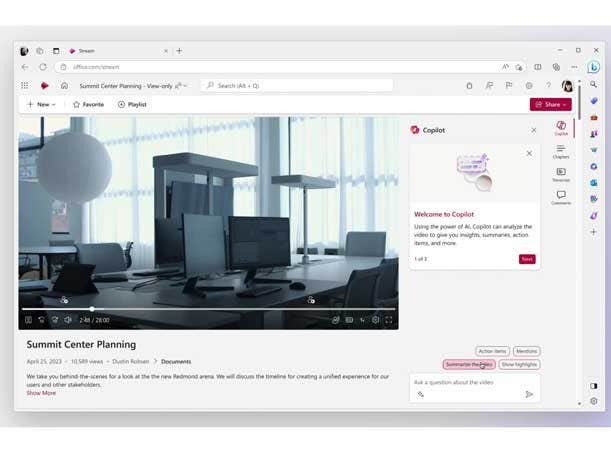This screenshot has width=611, height=458.
Task: Open the Transcript panel
Action: tap(561, 174)
